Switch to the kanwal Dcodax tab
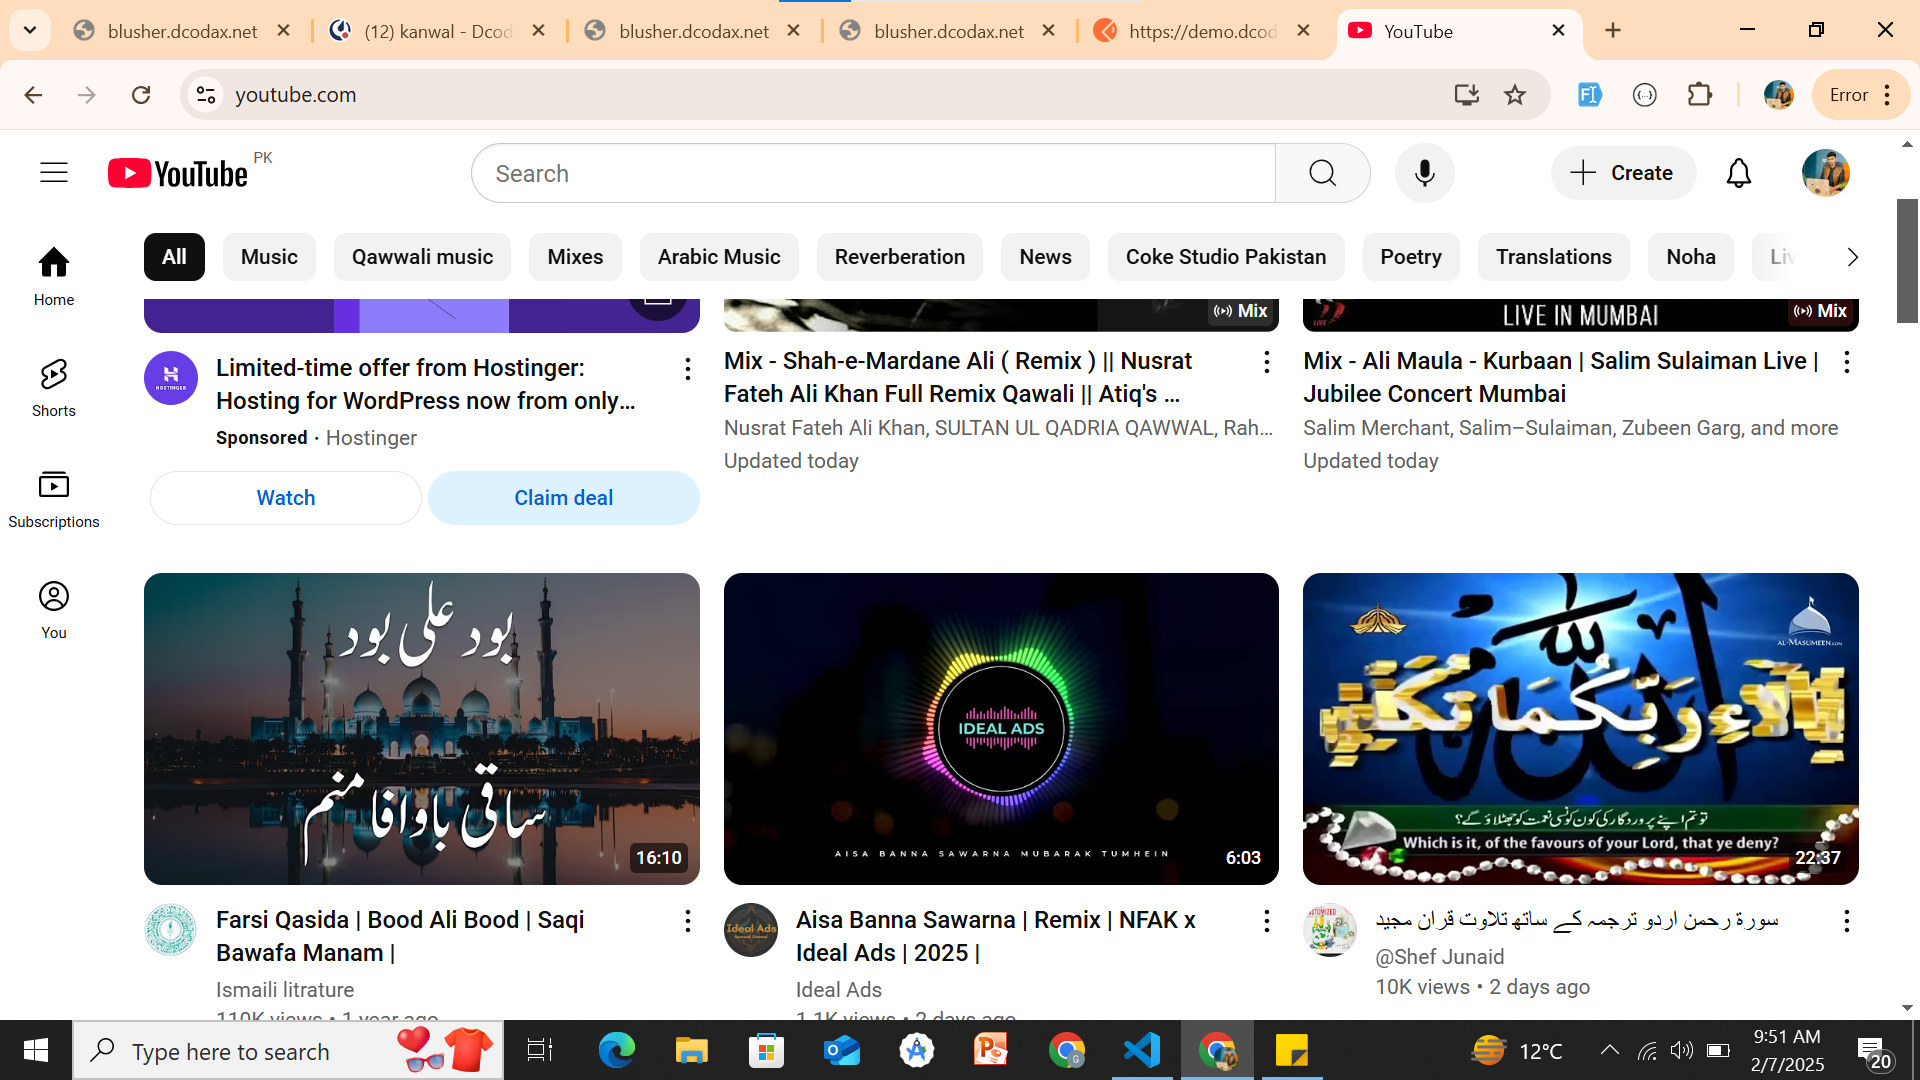The image size is (1920, 1080). click(x=437, y=31)
